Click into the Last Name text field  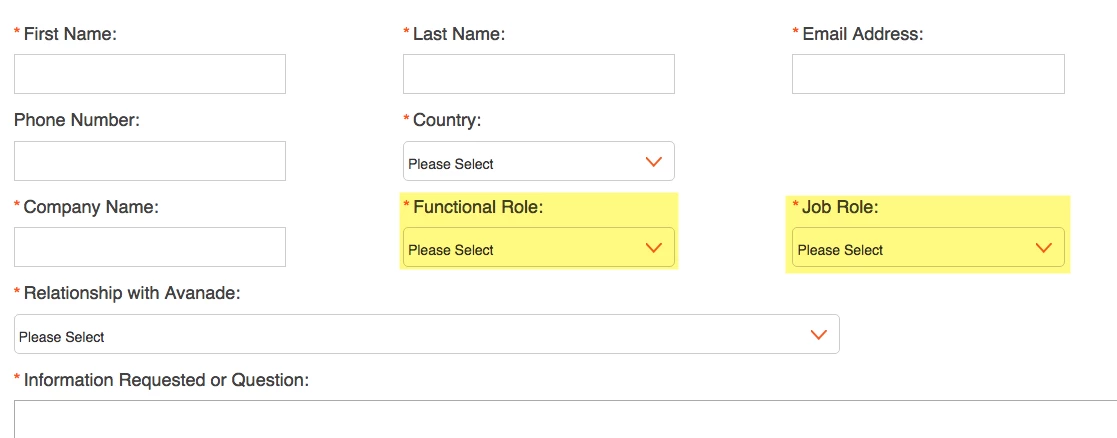pos(538,74)
